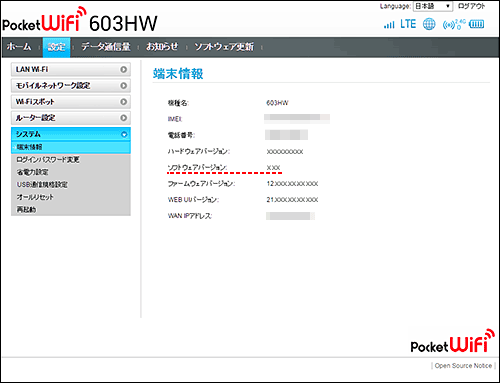Screen dimensions: 500x383
Task: Click the 電話番号 label
Action: pyautogui.click(x=181, y=135)
